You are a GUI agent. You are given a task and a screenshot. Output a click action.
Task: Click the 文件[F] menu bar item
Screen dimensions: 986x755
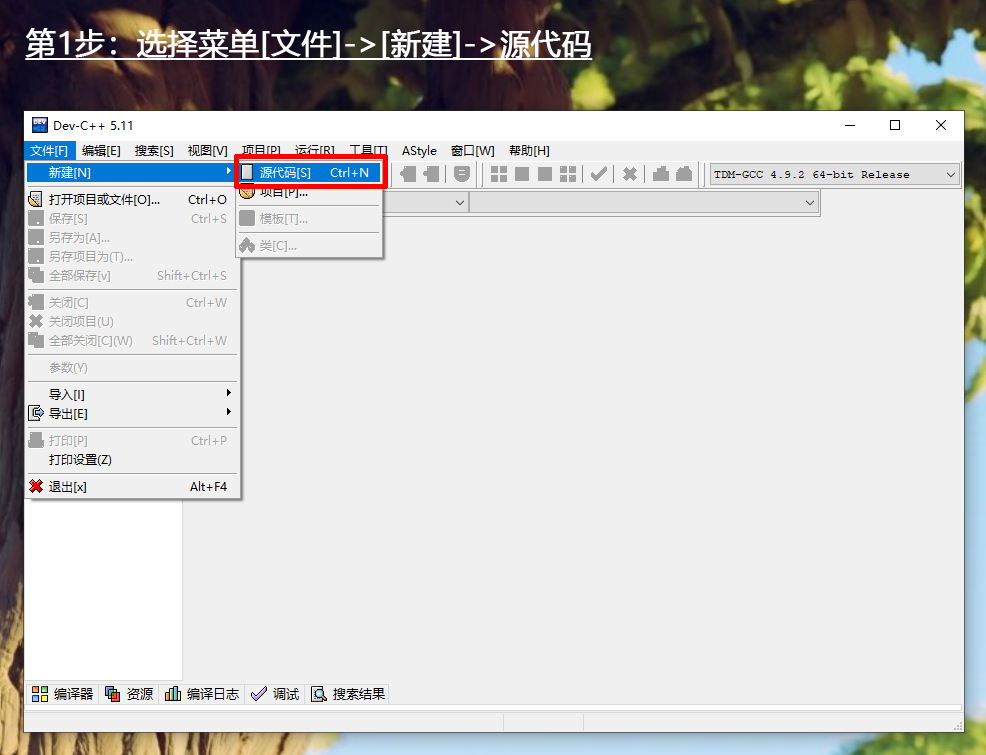coord(49,151)
